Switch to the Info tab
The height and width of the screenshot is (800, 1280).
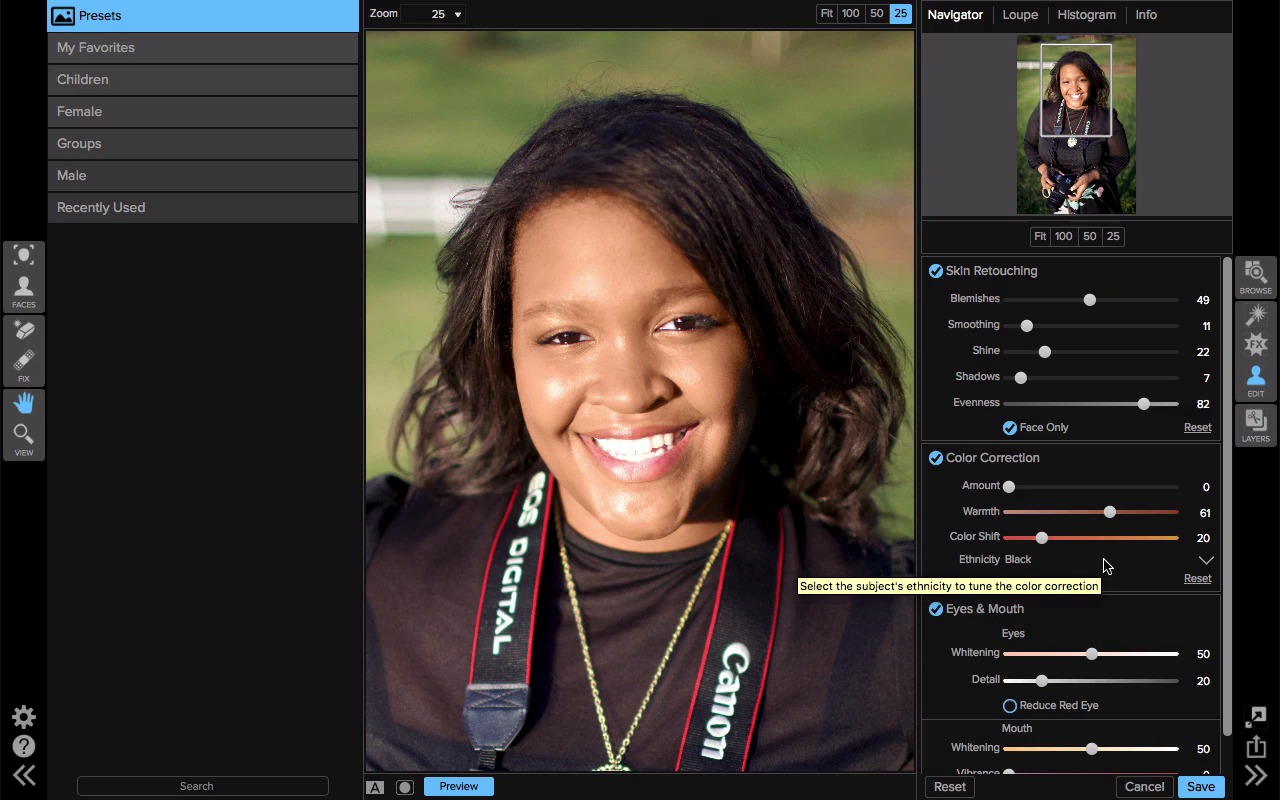[1146, 15]
